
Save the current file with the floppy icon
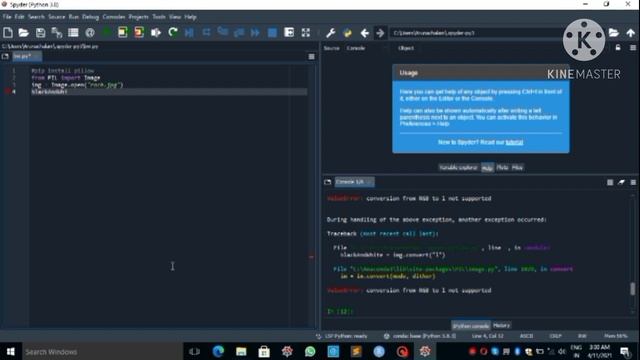(40, 33)
